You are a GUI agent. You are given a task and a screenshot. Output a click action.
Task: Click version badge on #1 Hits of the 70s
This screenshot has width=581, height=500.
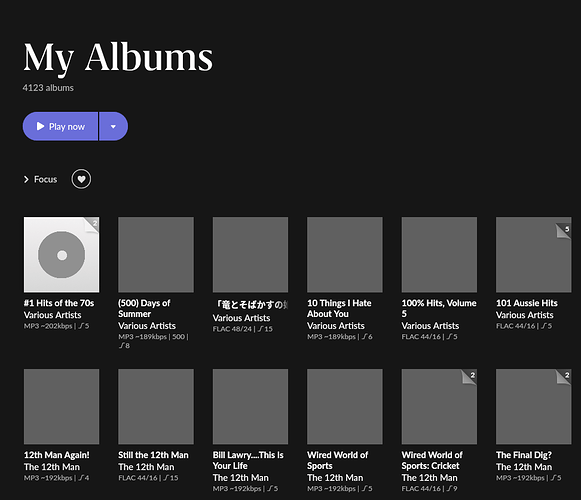92,225
